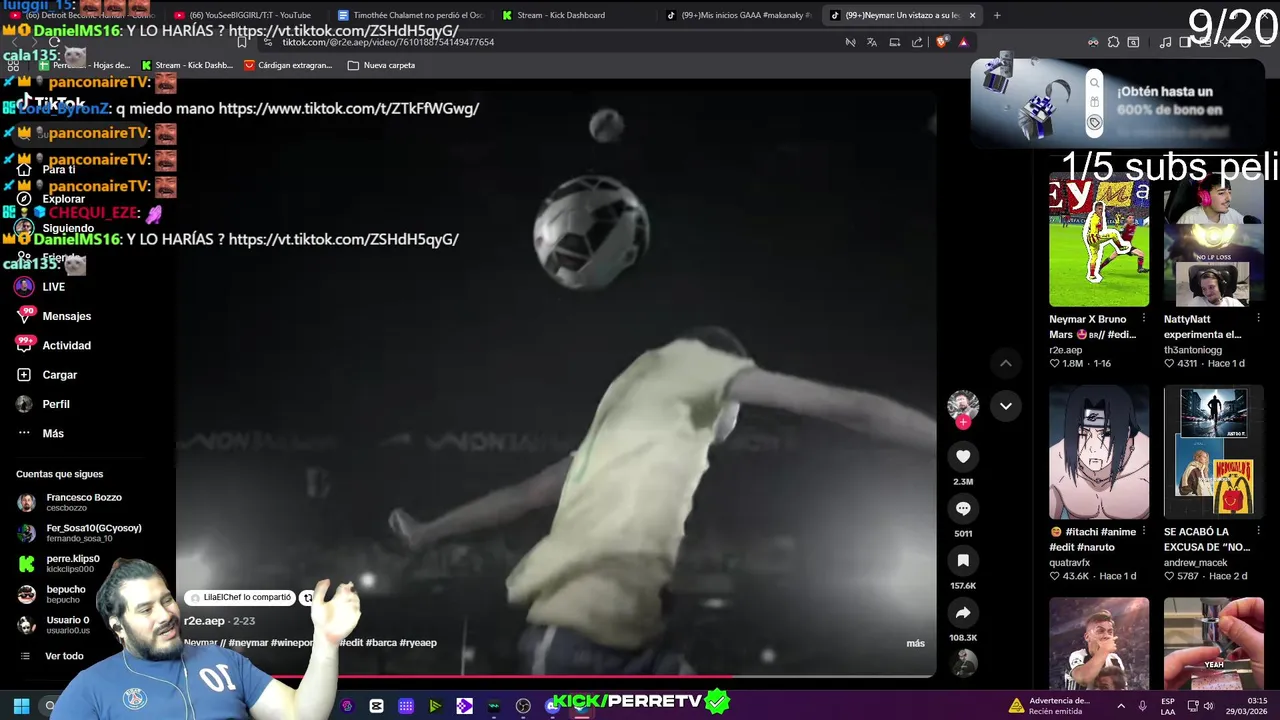
Task: Open the Stream - Kick Dashb... bookmark
Action: 187,65
